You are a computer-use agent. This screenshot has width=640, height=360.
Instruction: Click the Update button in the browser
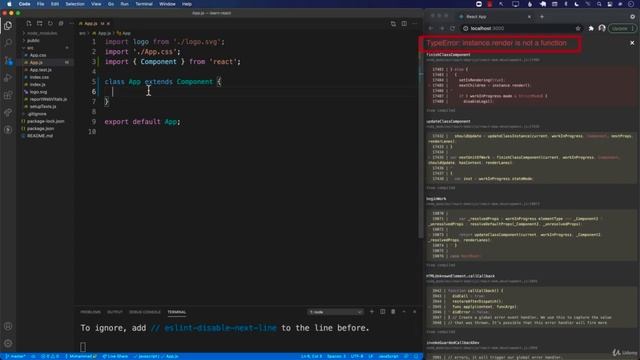point(622,28)
